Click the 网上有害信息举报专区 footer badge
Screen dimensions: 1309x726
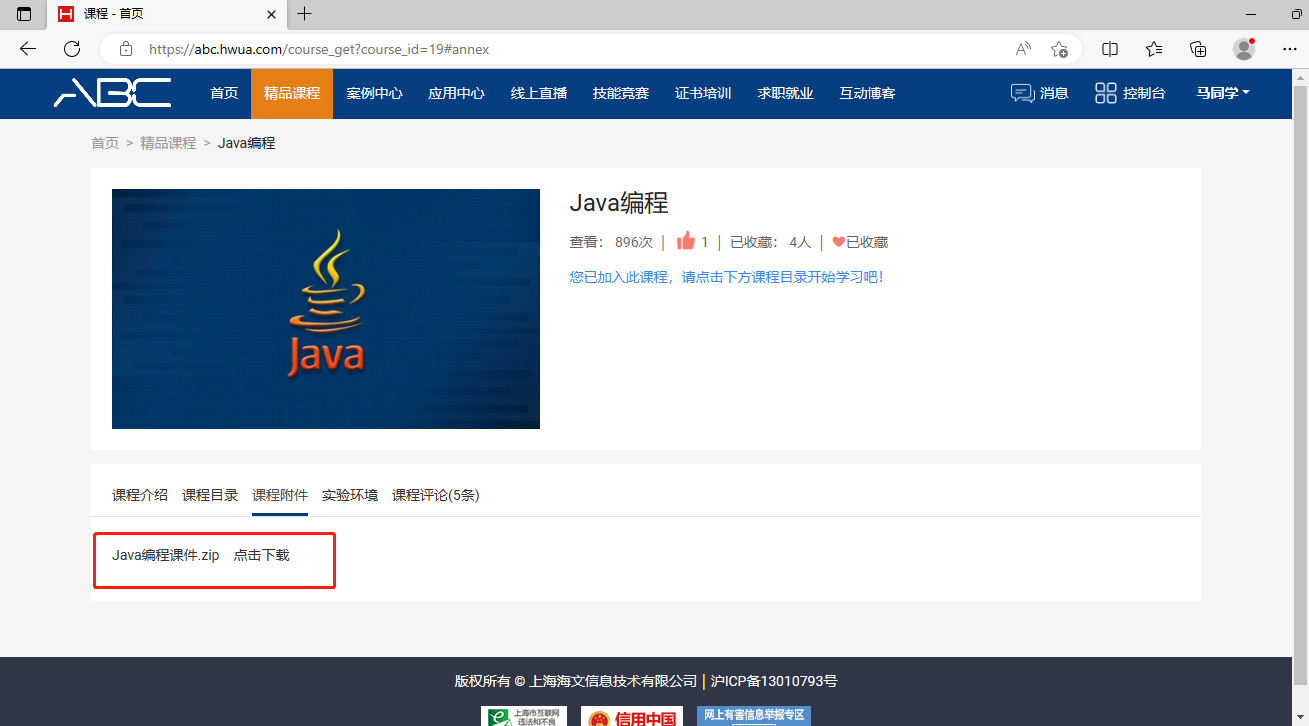[x=754, y=715]
